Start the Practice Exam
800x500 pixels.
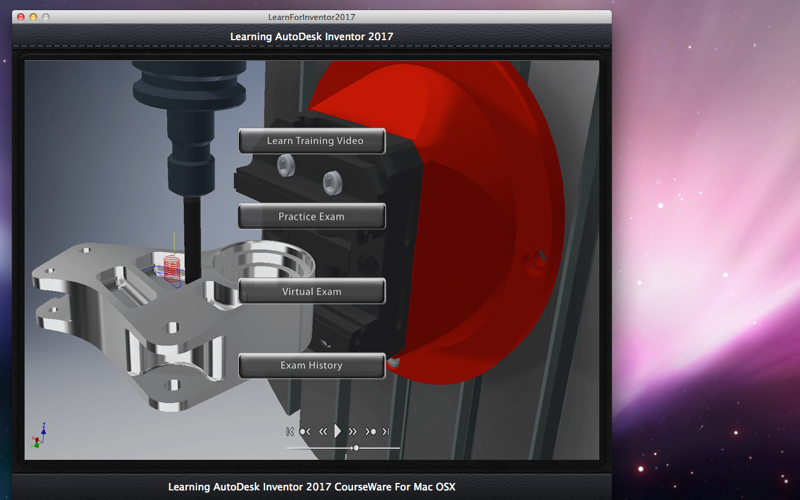pyautogui.click(x=312, y=216)
